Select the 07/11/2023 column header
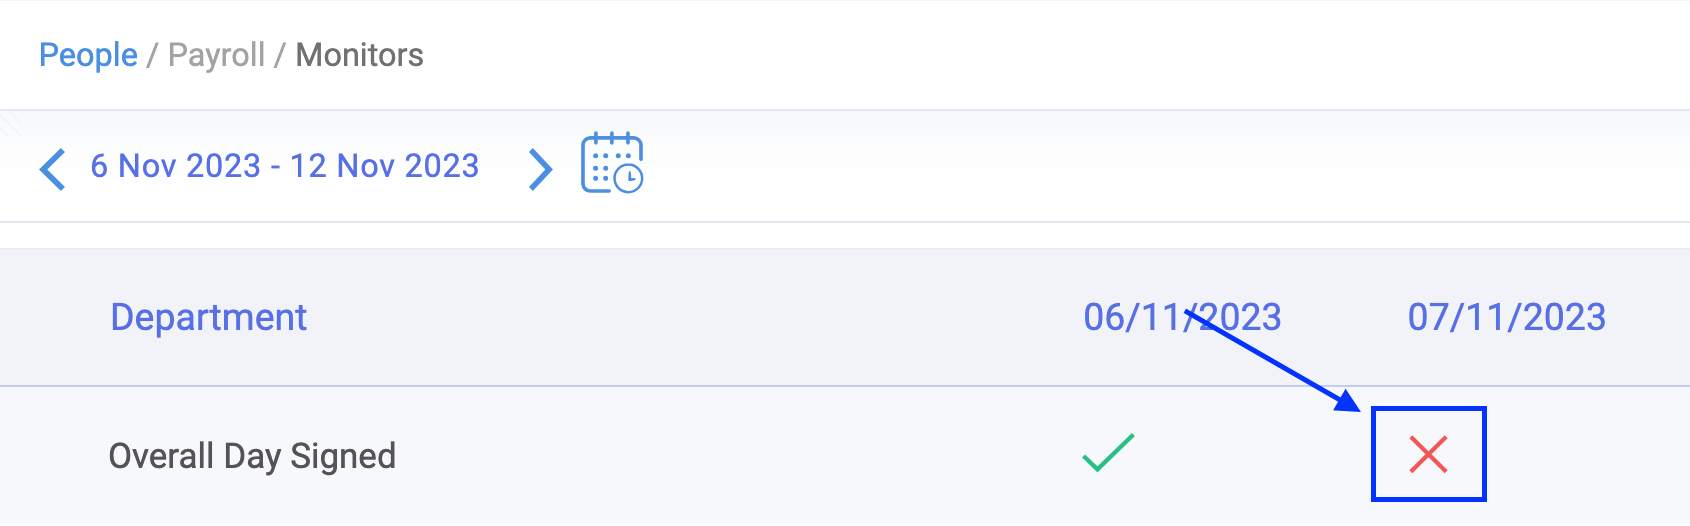 (x=1506, y=317)
